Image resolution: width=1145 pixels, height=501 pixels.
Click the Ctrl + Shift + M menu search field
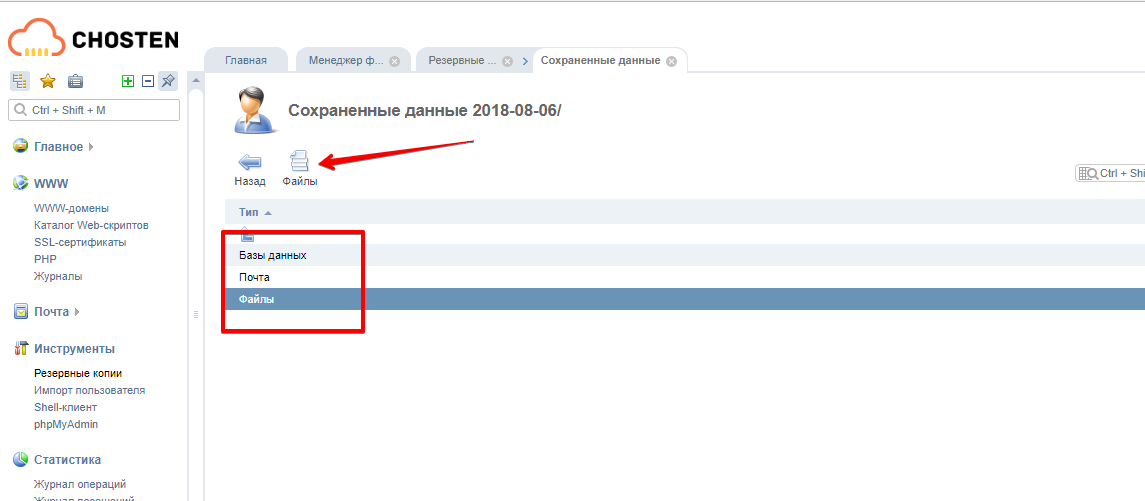93,110
